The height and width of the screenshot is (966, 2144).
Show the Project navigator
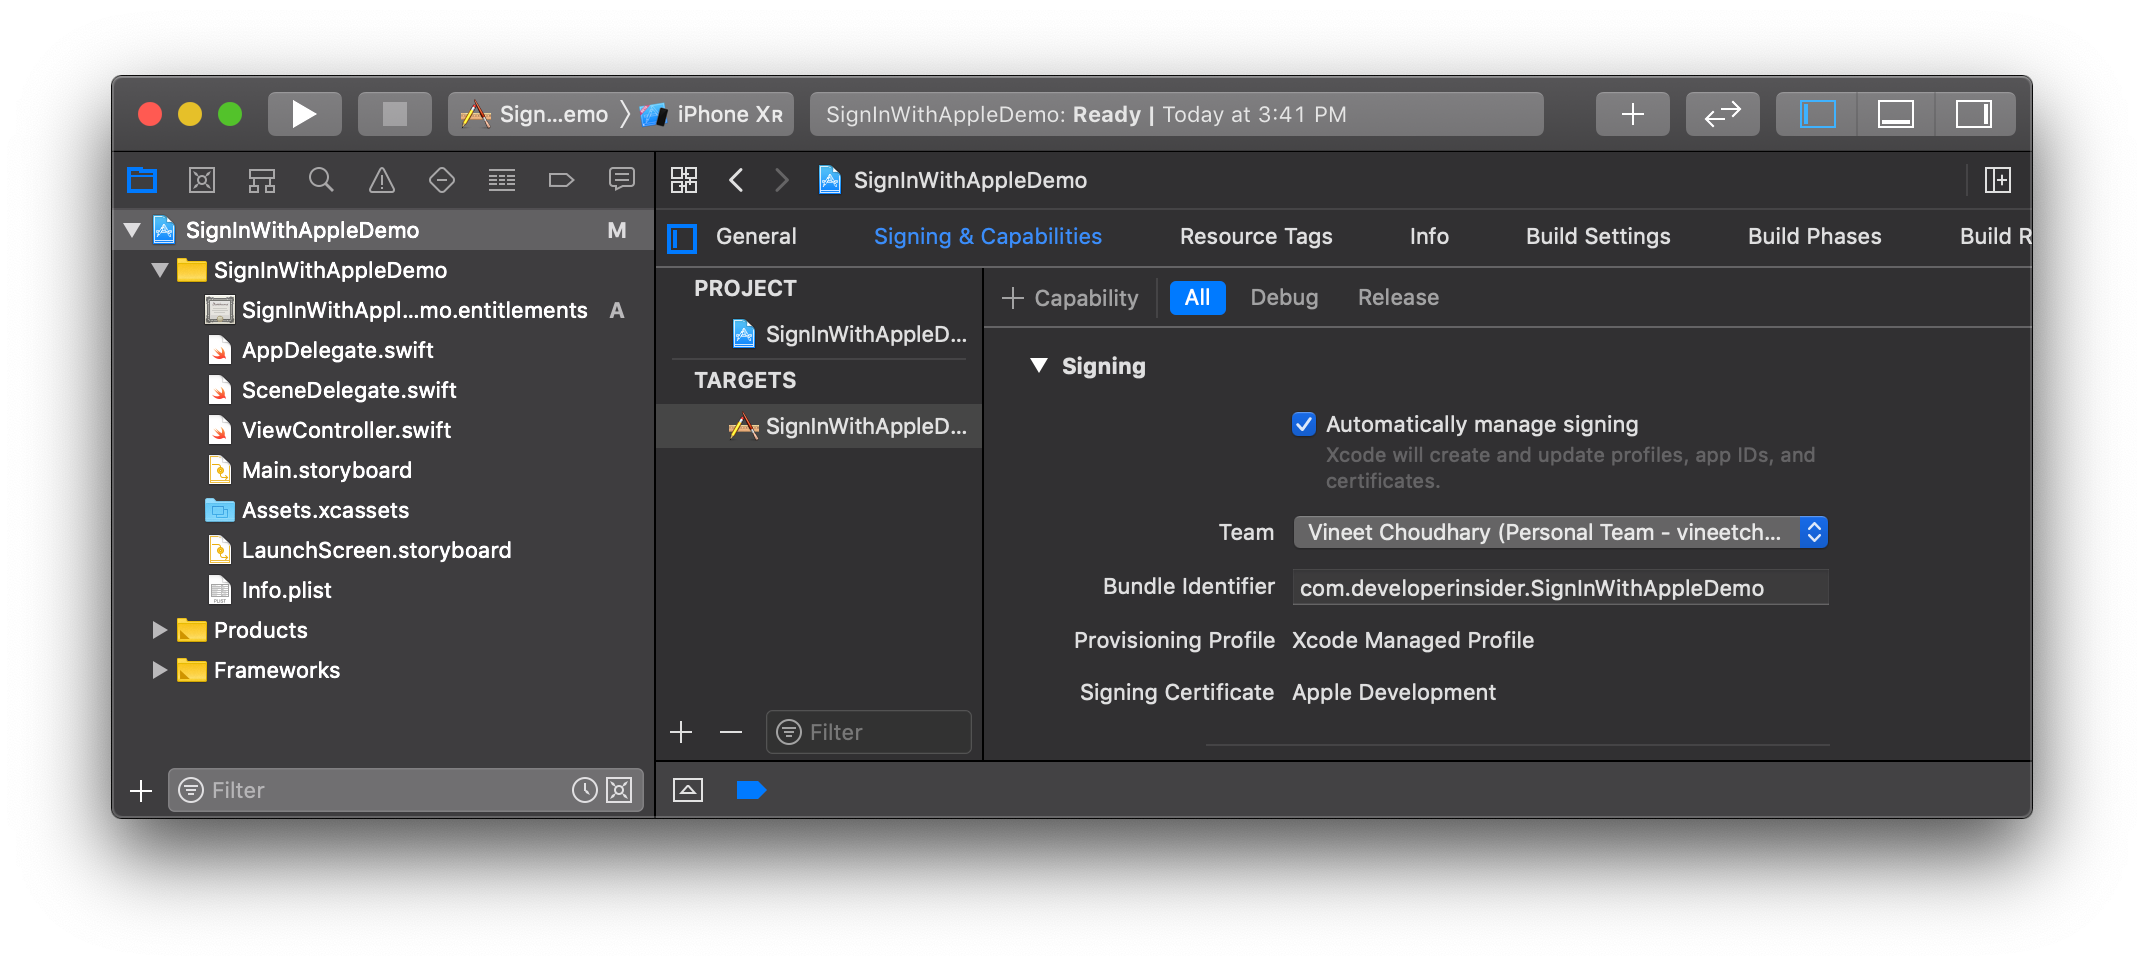click(142, 180)
